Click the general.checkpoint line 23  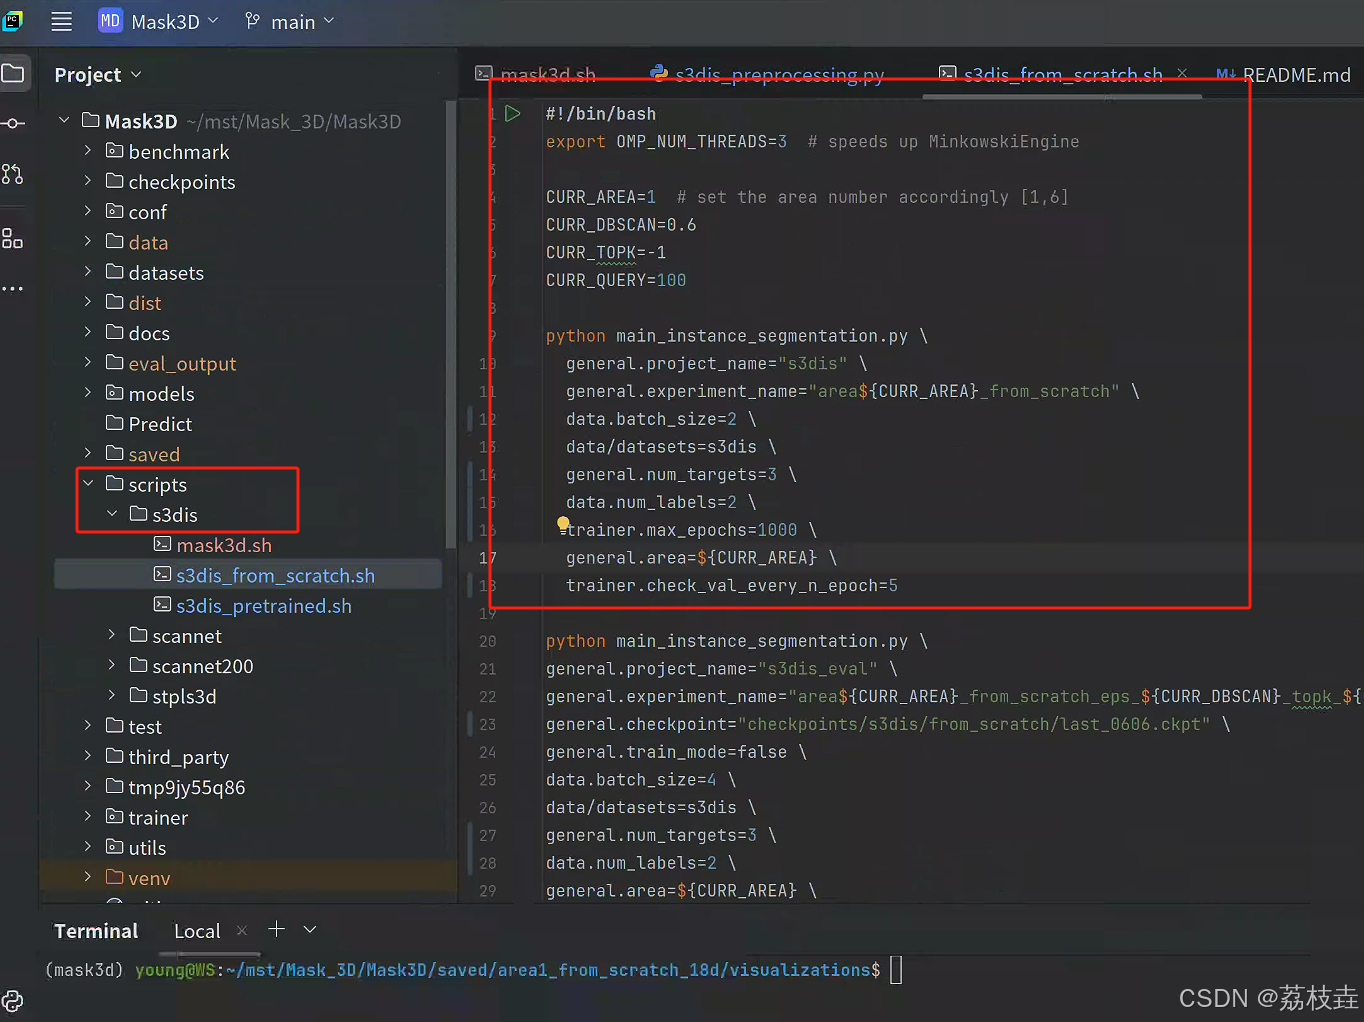coord(888,725)
